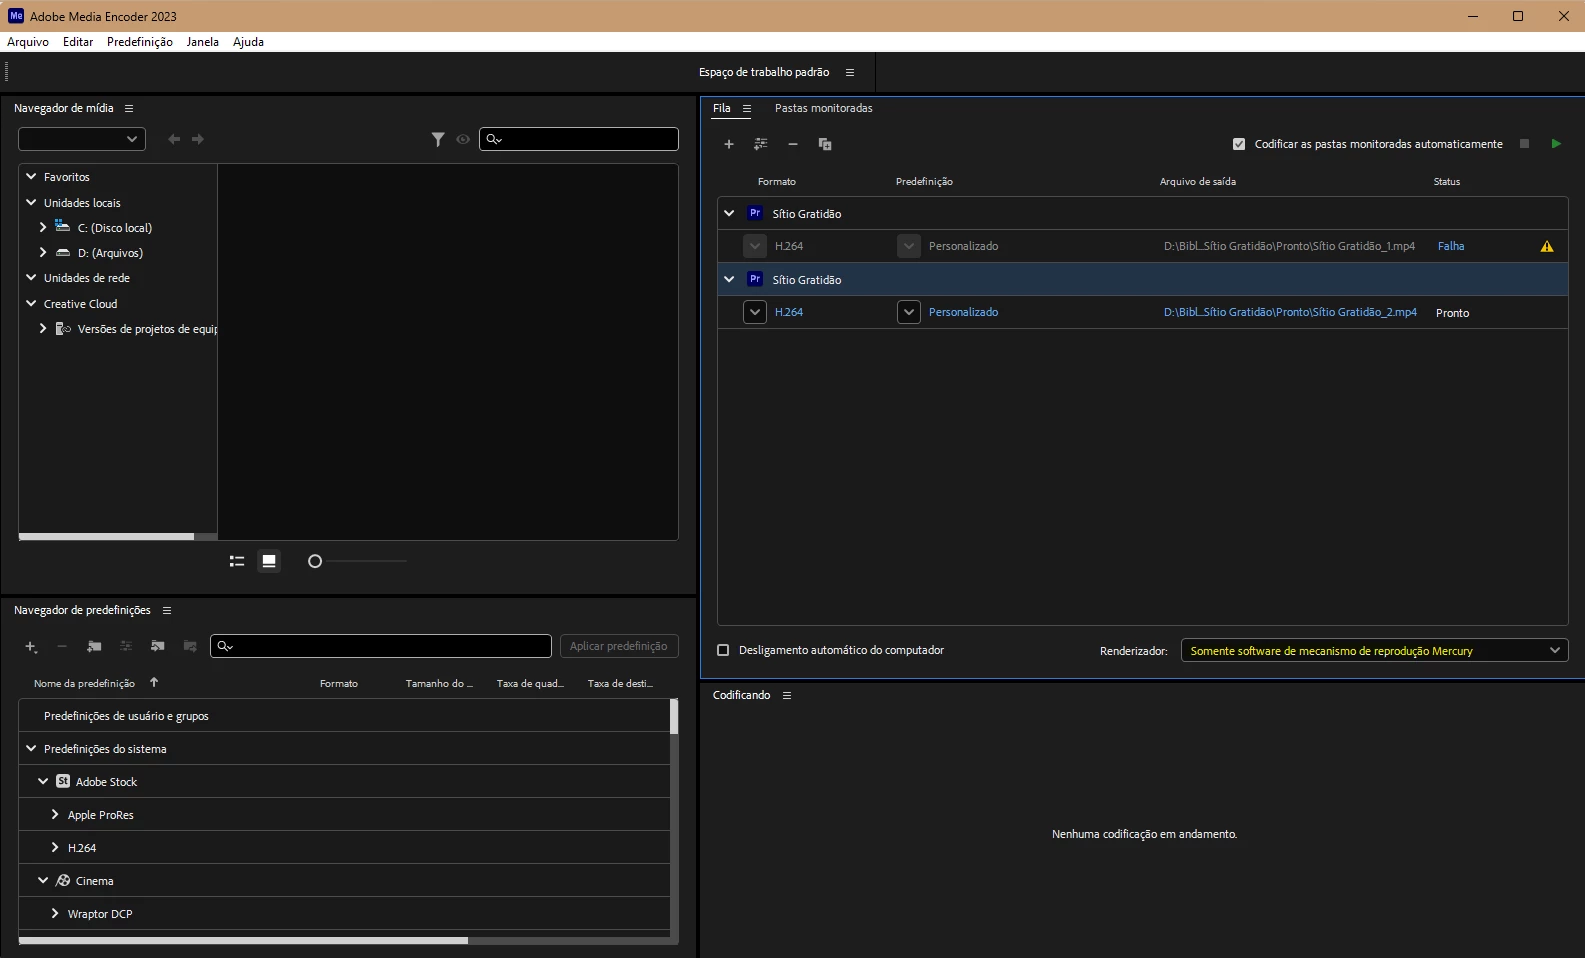Click the add source plus icon in Fila
The image size is (1585, 958).
[729, 144]
